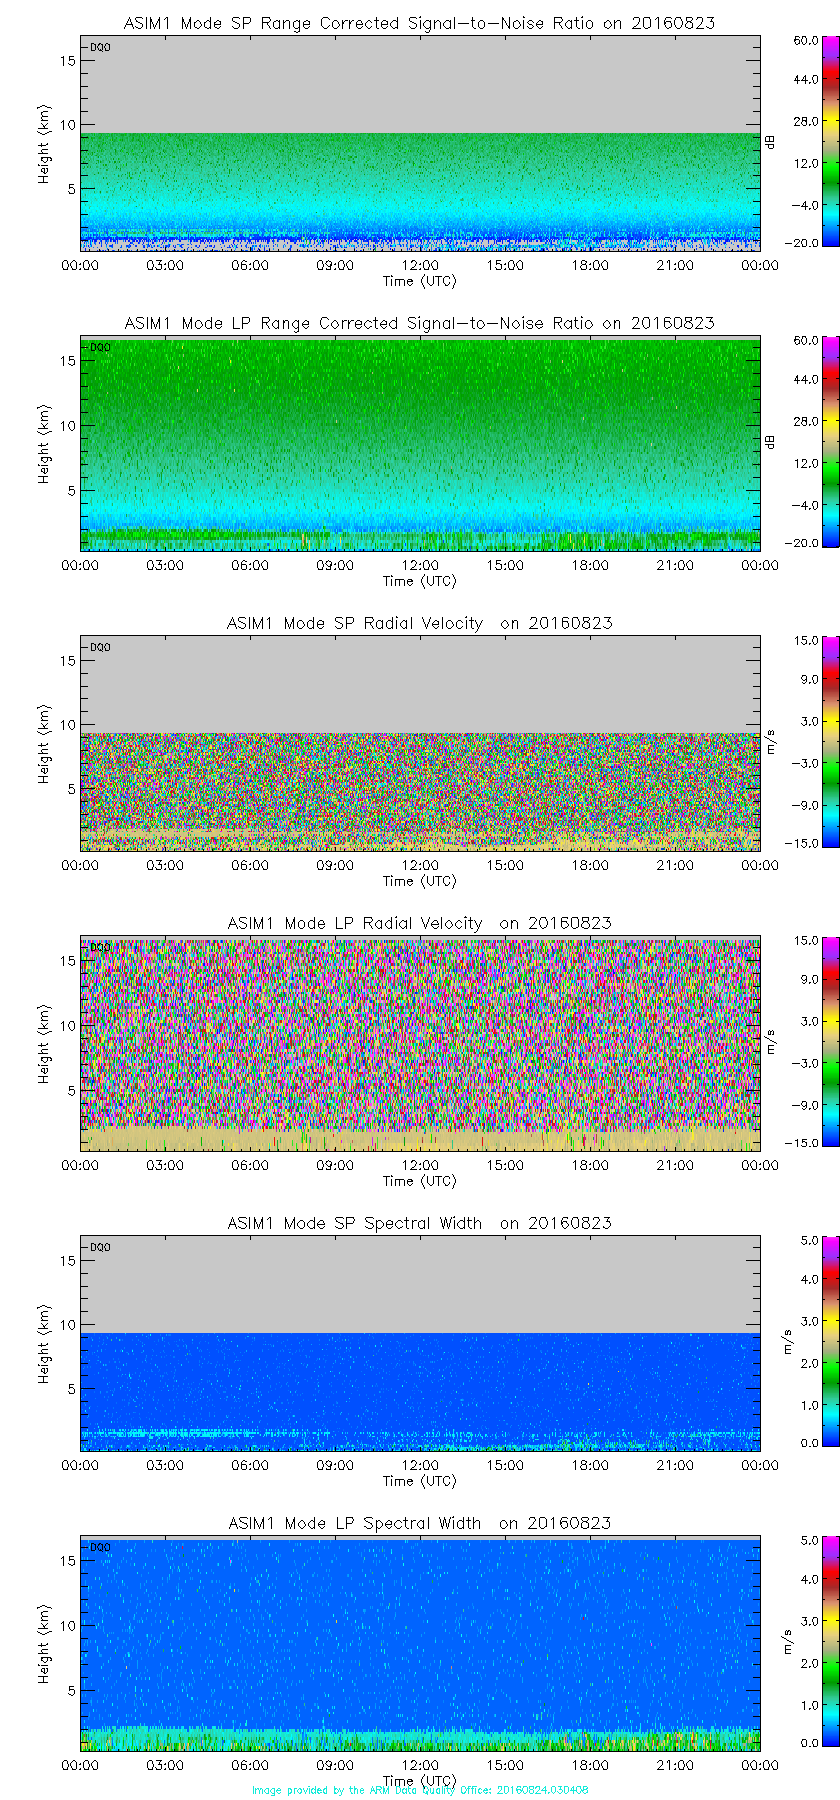Click the Mode SP Spectral Width title
This screenshot has height=1800, width=840.
pos(419,1223)
